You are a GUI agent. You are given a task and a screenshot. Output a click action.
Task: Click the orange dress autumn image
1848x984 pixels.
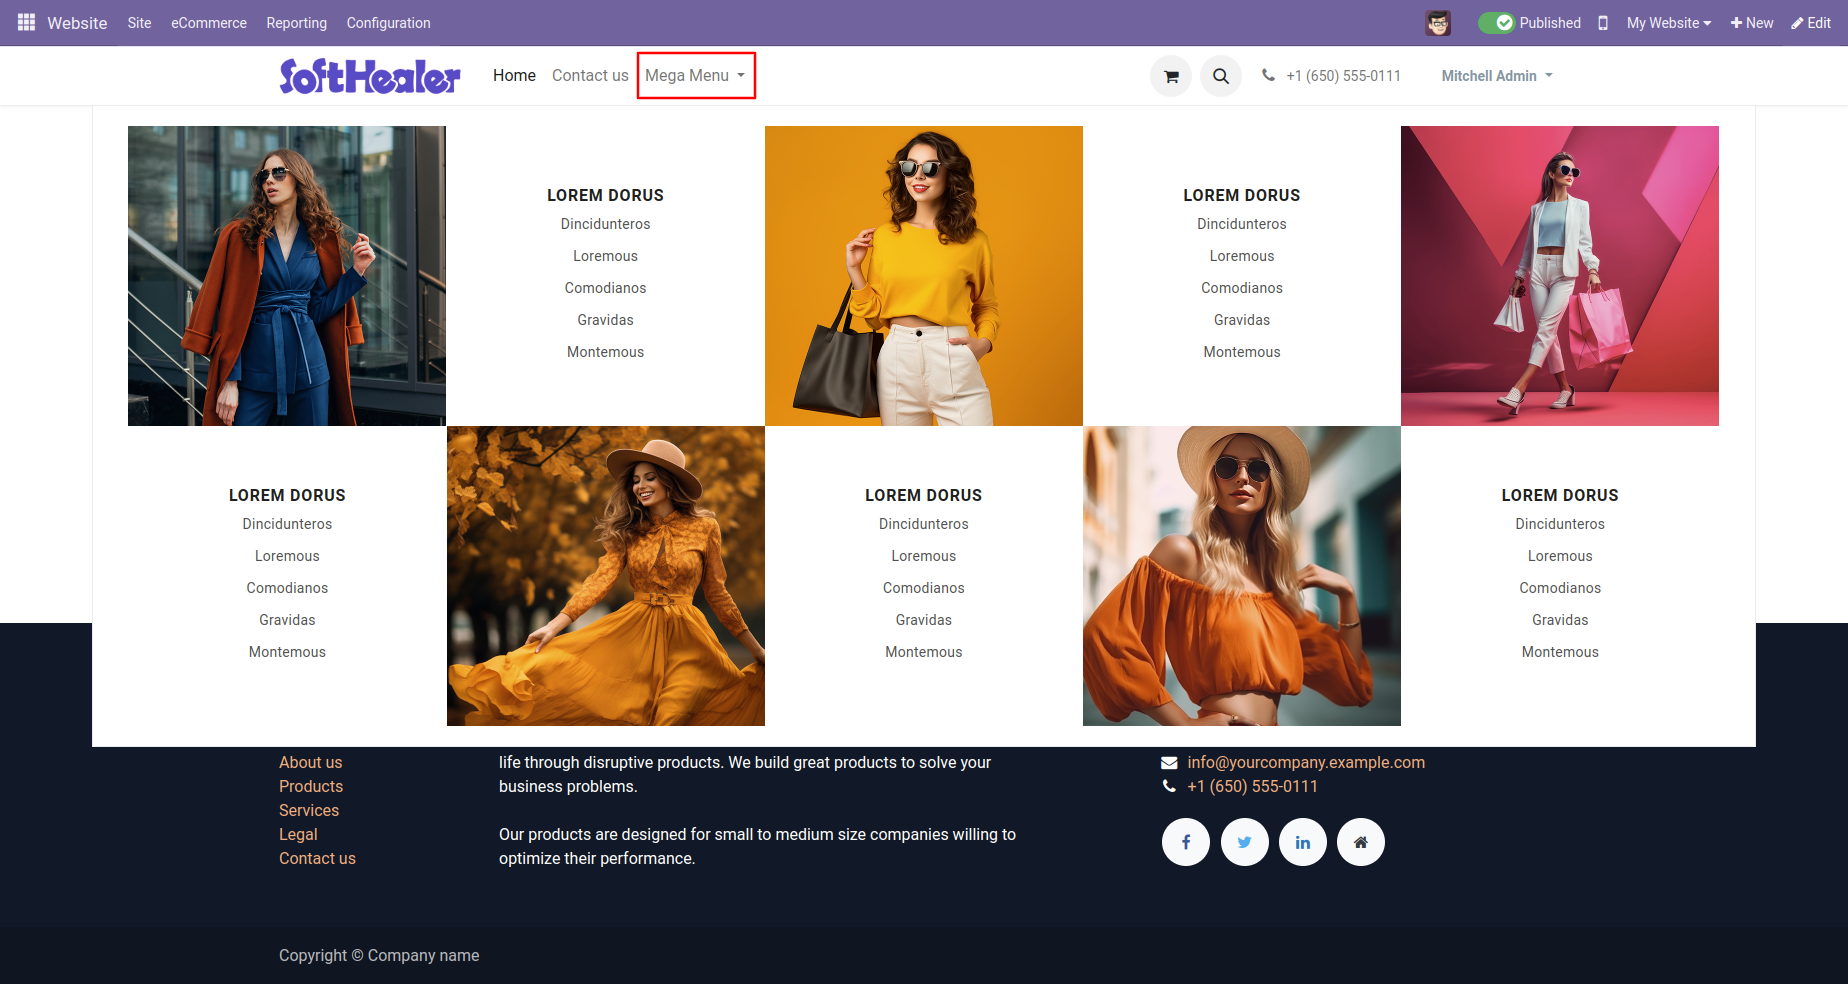click(x=606, y=576)
